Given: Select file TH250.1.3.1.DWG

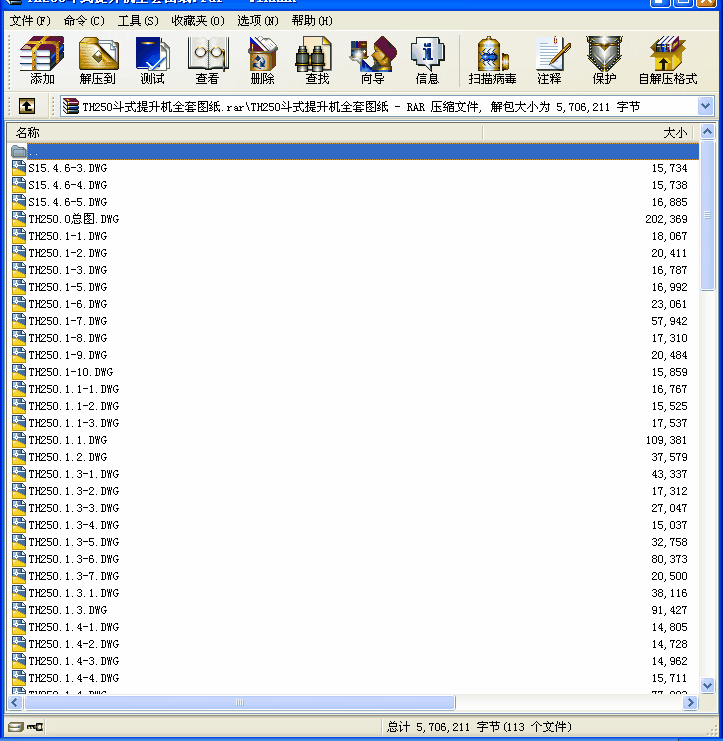Looking at the screenshot, I should [x=74, y=593].
